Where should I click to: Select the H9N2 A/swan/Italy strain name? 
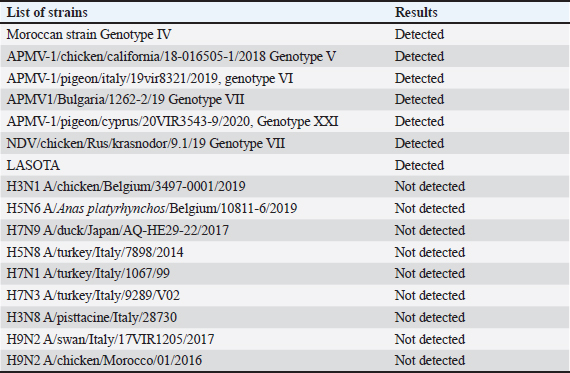tap(110, 339)
